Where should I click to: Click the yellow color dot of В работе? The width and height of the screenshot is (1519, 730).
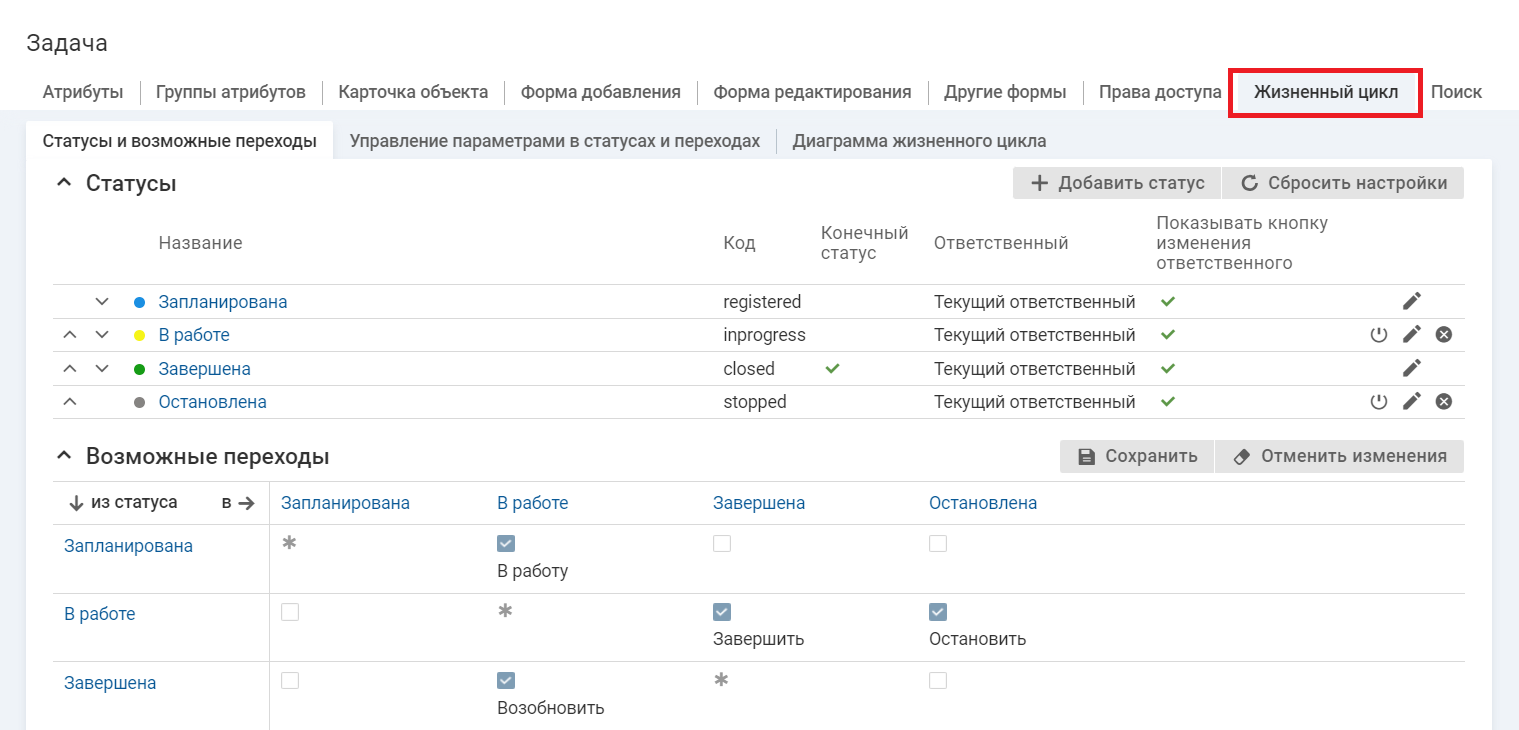pos(140,336)
